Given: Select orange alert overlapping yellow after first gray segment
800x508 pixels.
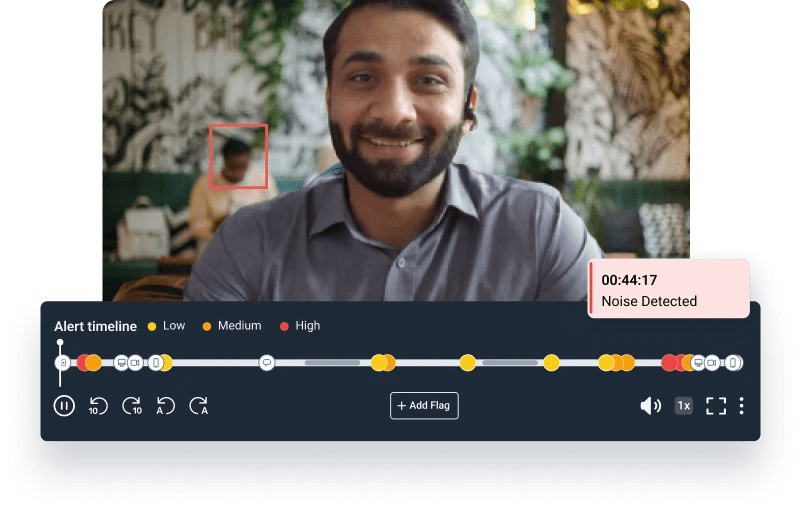Looking at the screenshot, I should [391, 363].
